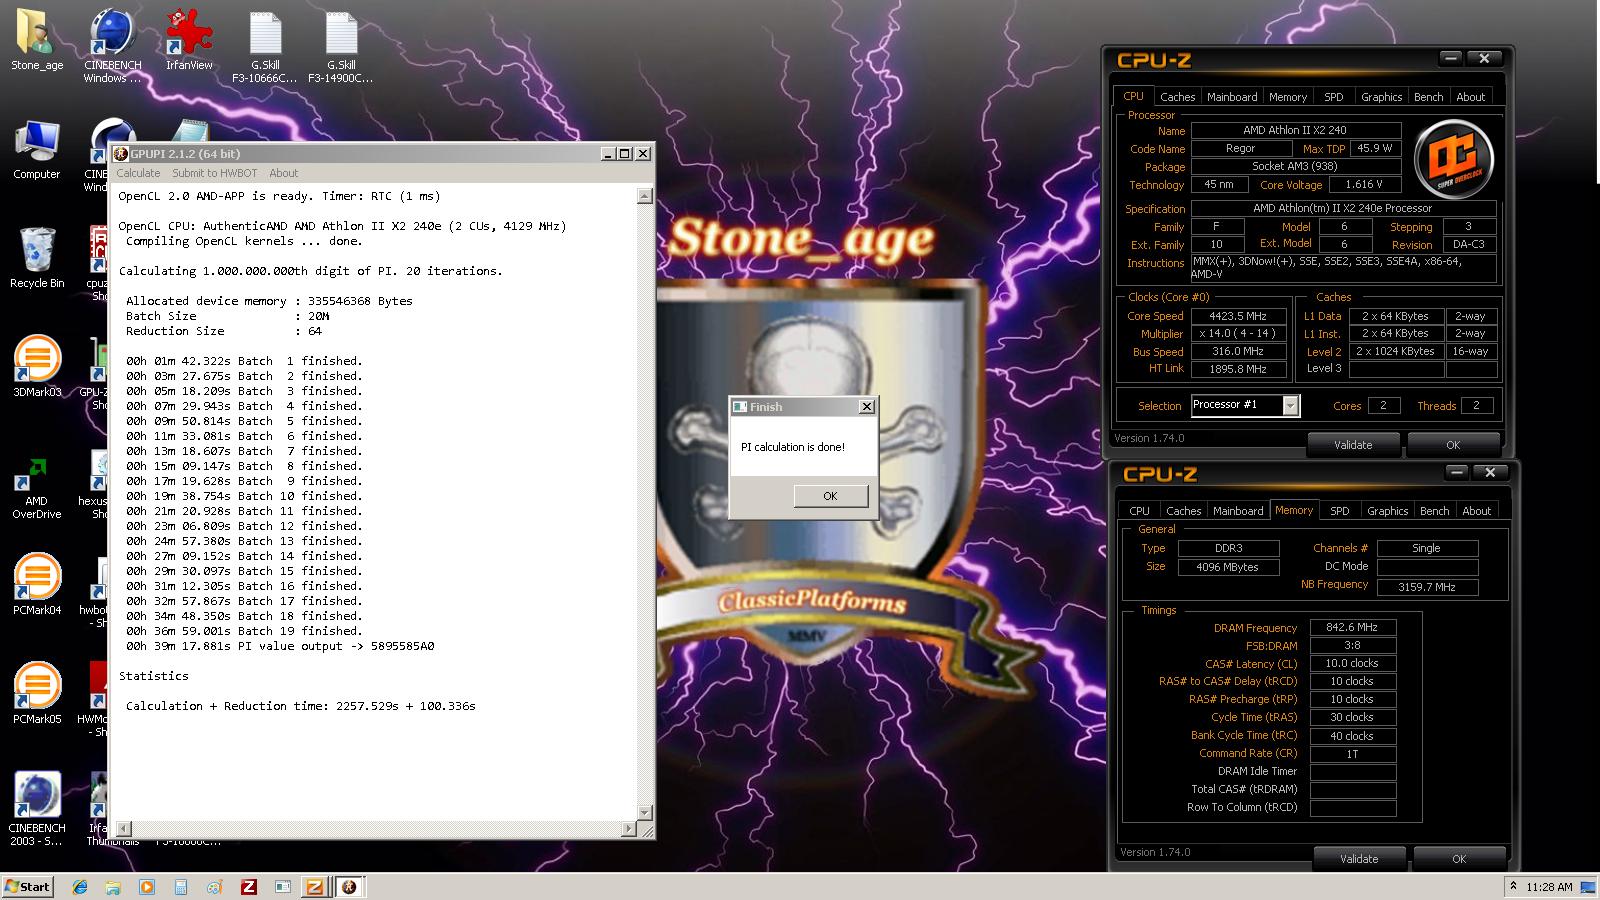This screenshot has height=900, width=1600.
Task: Open the Stone_age folder on desktop
Action: pyautogui.click(x=37, y=41)
